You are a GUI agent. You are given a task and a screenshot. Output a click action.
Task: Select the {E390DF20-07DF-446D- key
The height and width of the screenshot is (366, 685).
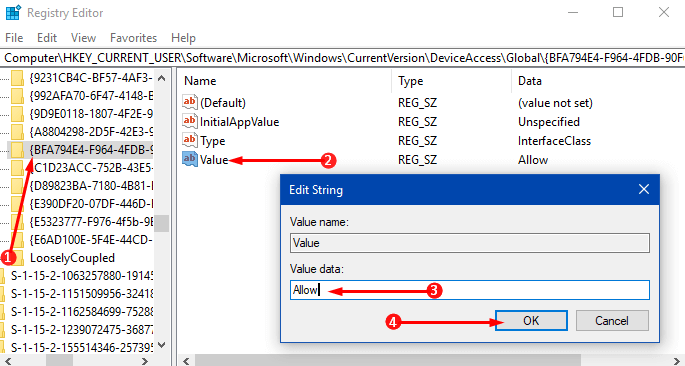click(x=91, y=204)
